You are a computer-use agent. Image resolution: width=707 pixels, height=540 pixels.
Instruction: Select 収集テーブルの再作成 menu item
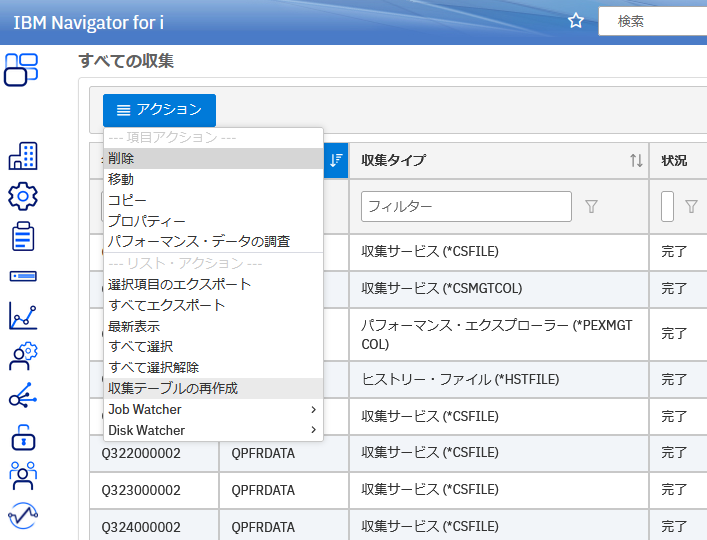click(x=214, y=388)
